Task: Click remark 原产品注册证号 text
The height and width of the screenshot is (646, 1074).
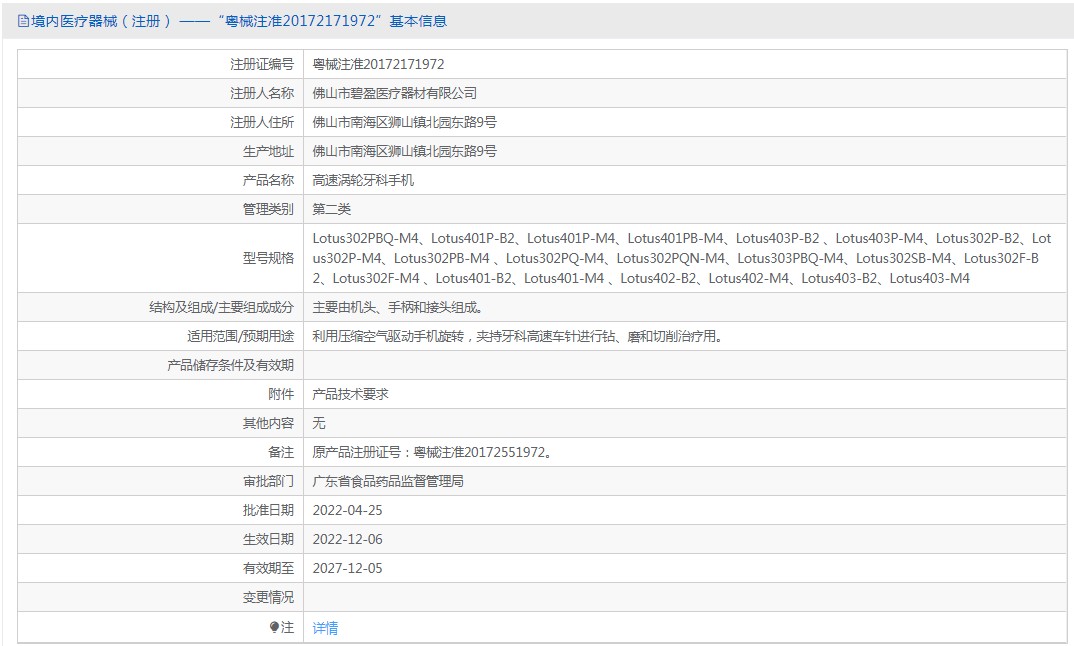Action: tap(432, 452)
